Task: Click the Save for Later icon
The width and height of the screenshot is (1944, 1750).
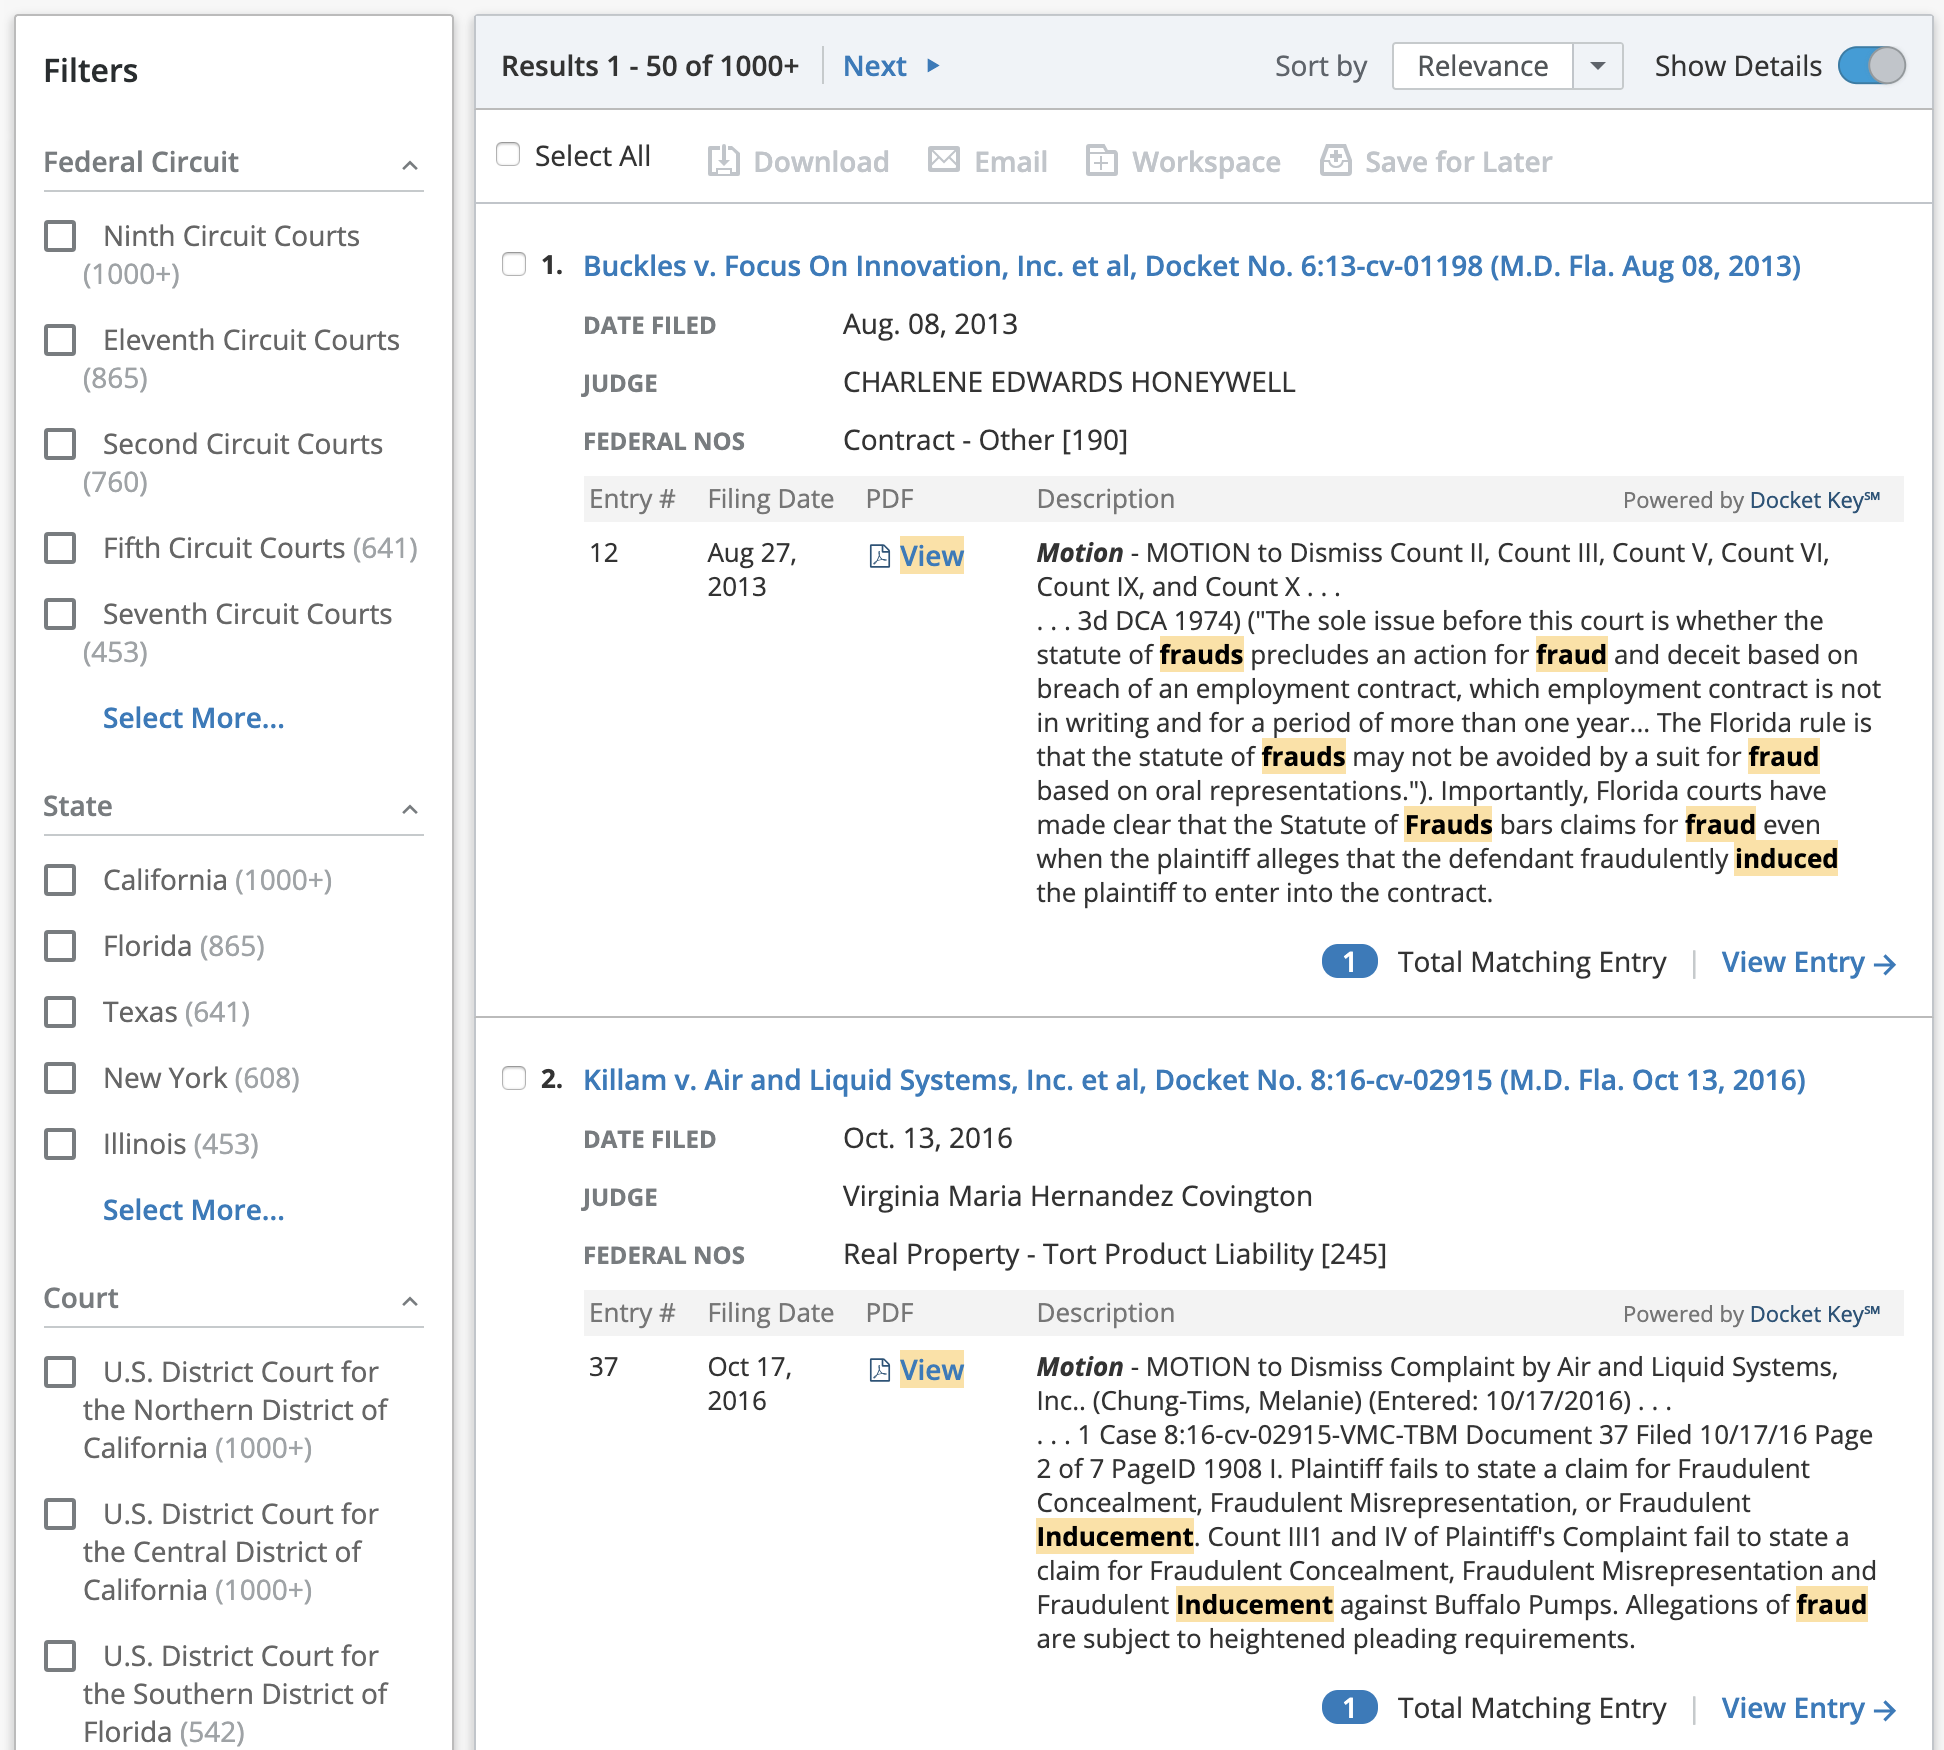Action: pyautogui.click(x=1335, y=160)
